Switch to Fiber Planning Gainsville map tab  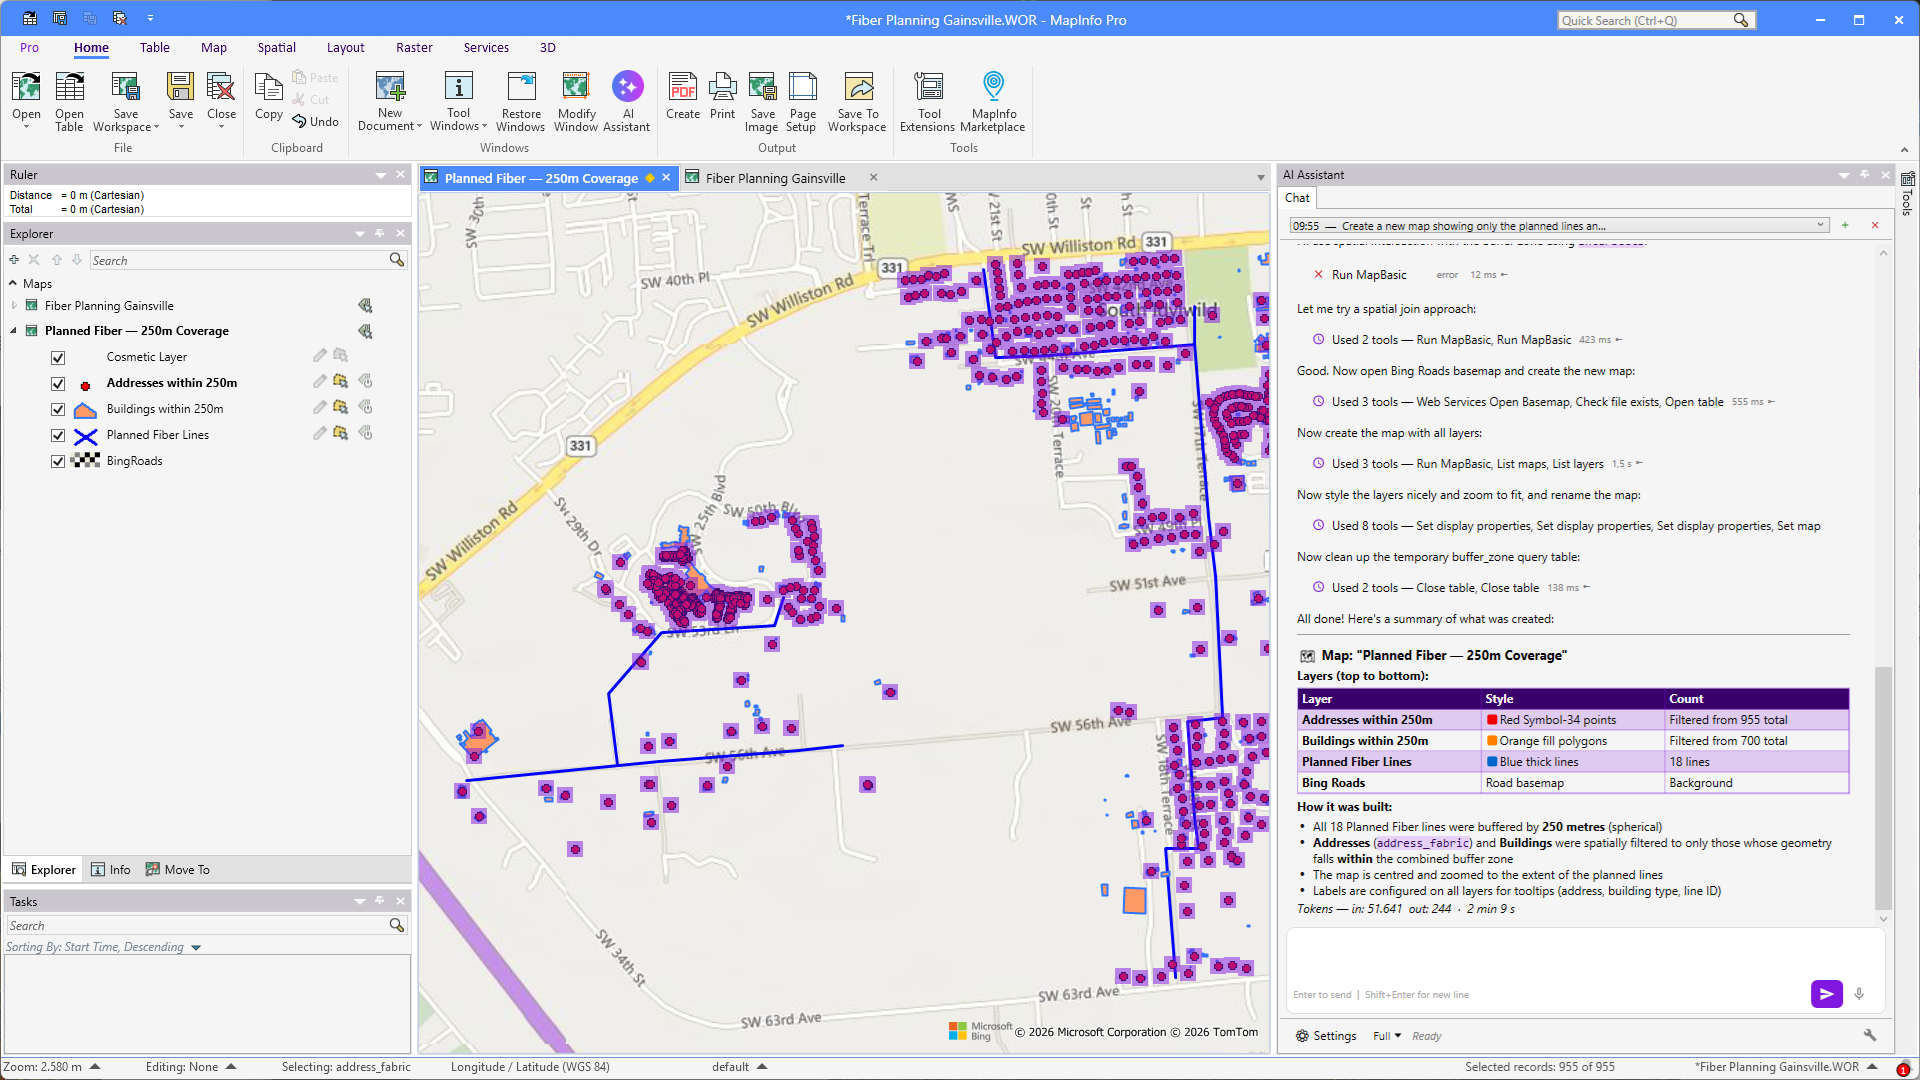(775, 179)
